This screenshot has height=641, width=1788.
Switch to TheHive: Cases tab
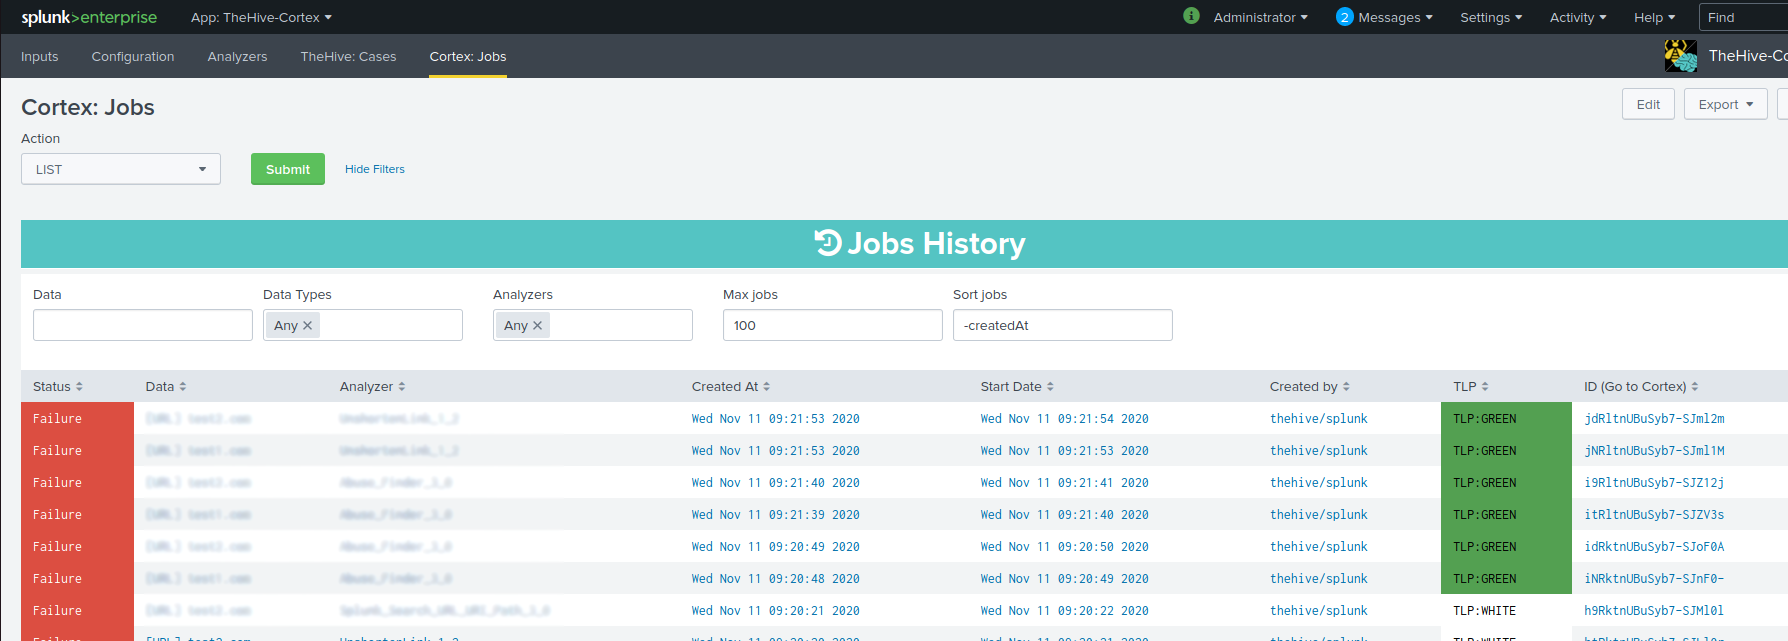(348, 56)
